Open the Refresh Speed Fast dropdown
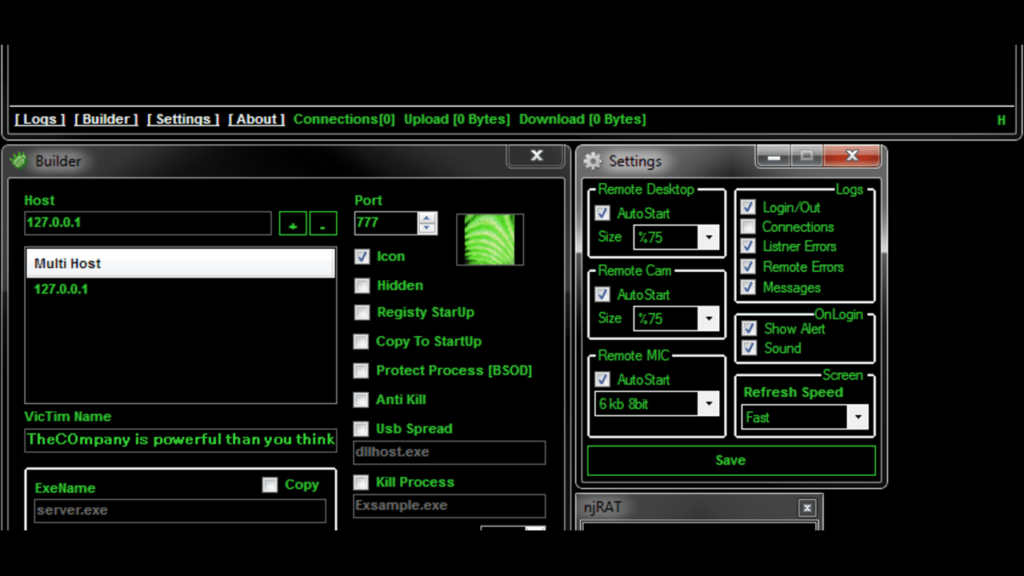 coord(858,417)
